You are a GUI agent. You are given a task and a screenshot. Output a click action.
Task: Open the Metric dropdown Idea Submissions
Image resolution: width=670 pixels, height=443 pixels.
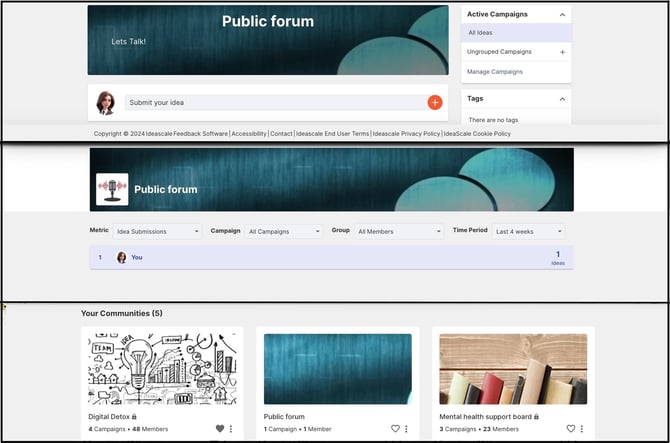coord(157,232)
